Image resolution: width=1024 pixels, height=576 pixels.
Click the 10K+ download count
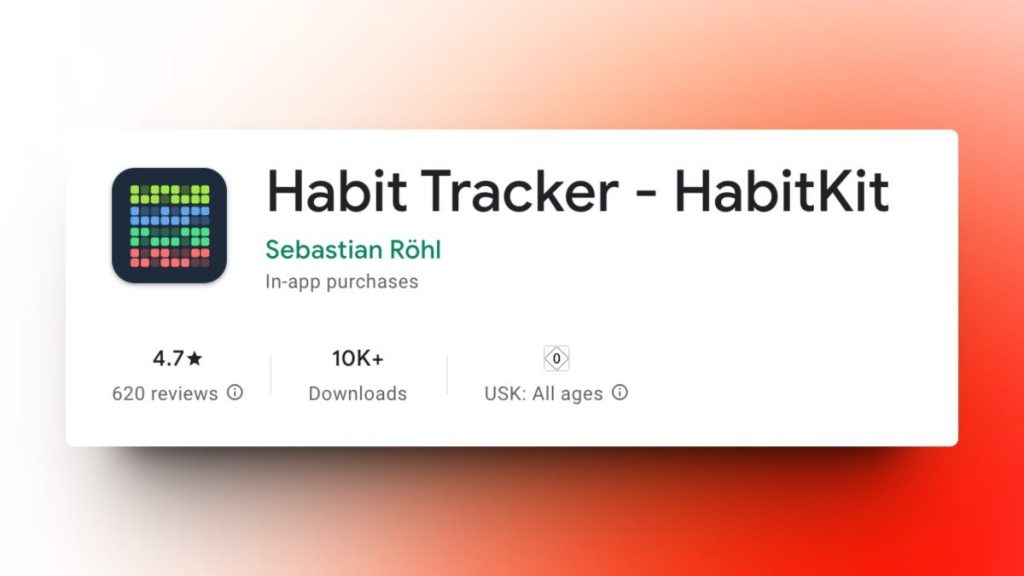[358, 358]
